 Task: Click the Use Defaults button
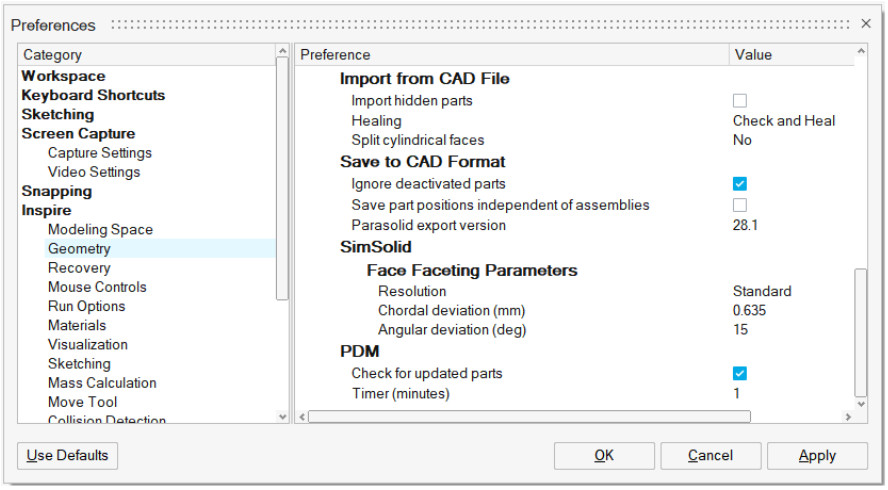click(68, 456)
